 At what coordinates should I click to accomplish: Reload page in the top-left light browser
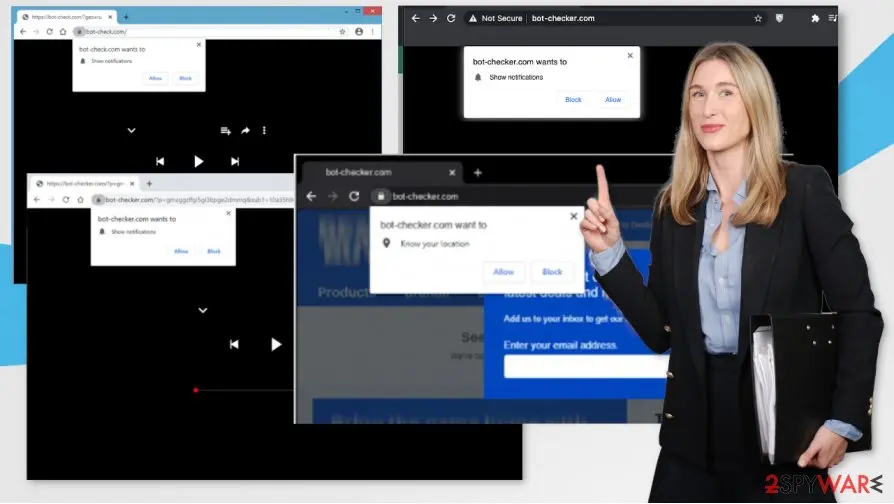[50, 31]
